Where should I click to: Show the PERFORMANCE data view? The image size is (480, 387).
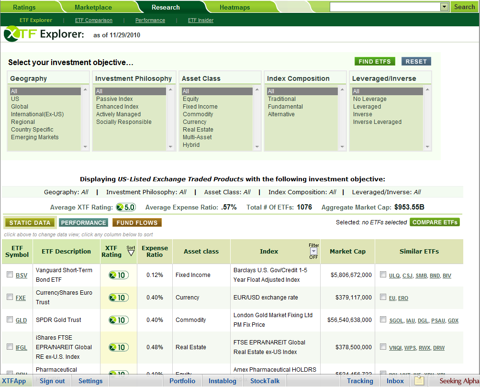83,223
